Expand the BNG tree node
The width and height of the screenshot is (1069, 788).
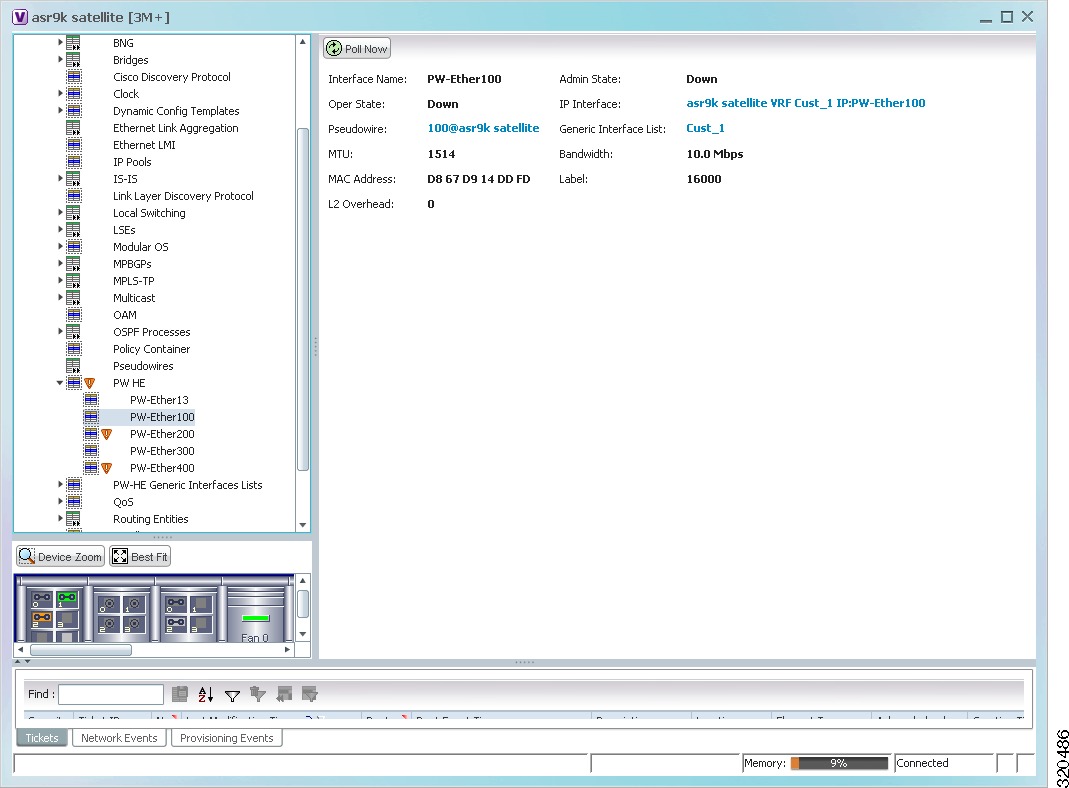click(60, 42)
